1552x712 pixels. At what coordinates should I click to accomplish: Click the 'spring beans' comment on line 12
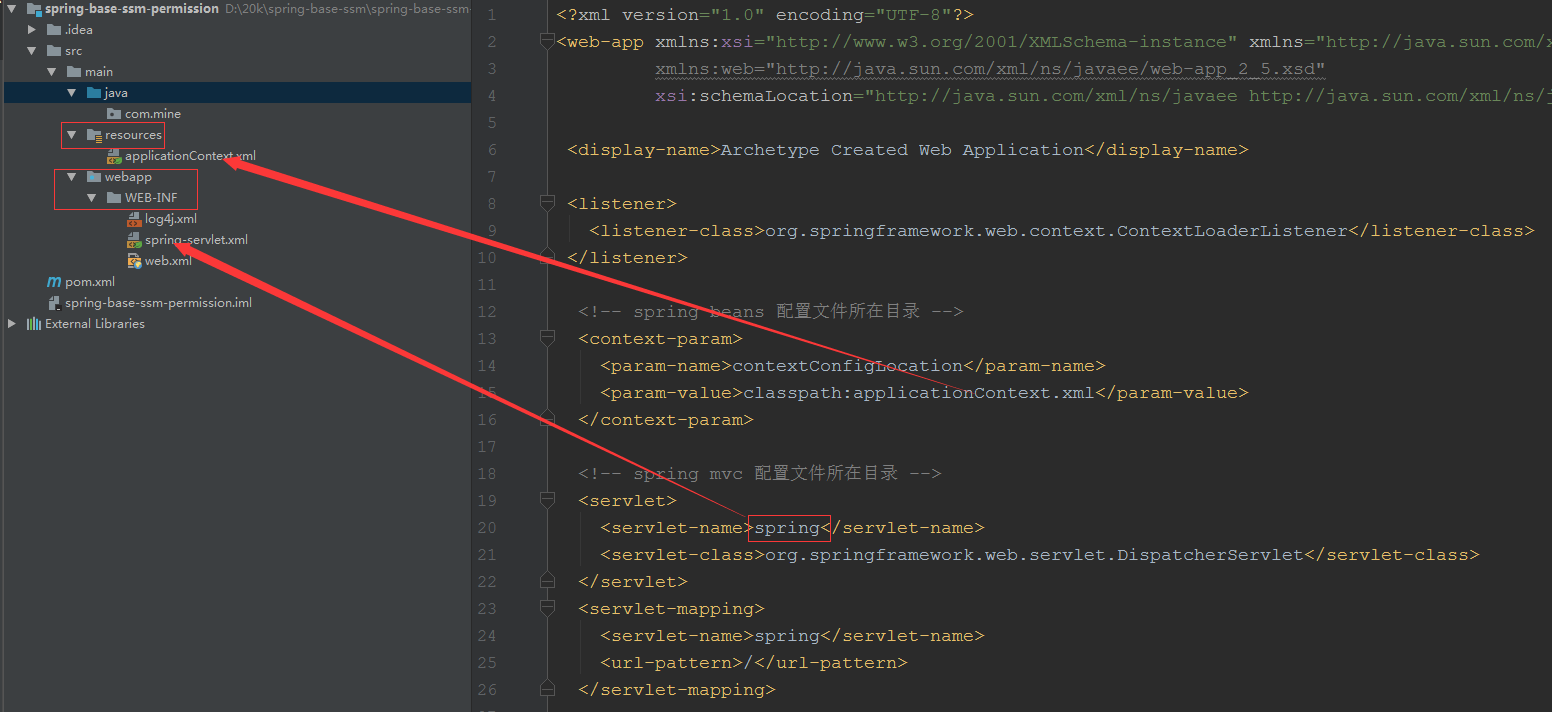(x=770, y=312)
